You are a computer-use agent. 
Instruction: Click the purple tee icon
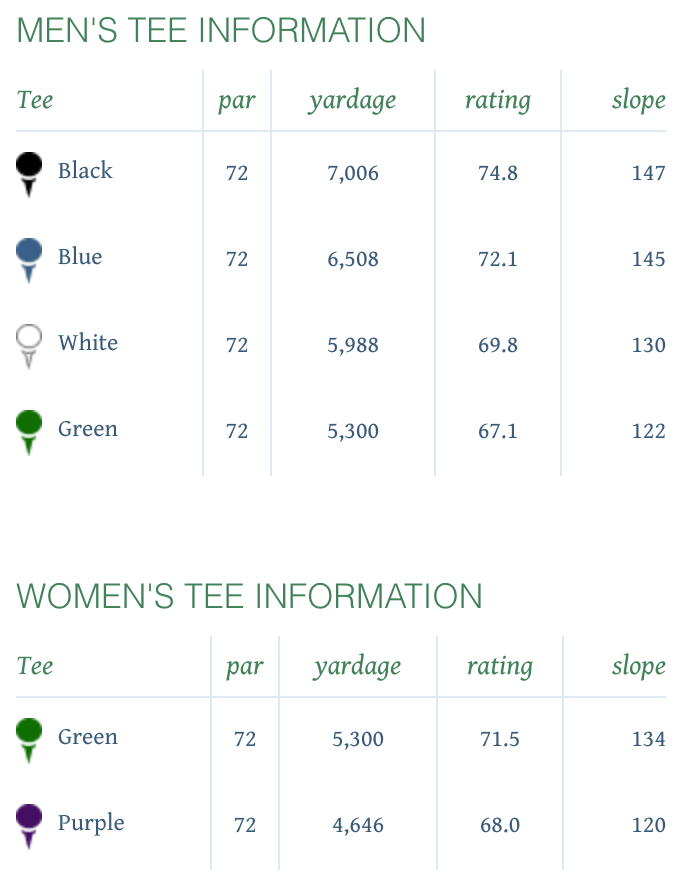pos(29,826)
